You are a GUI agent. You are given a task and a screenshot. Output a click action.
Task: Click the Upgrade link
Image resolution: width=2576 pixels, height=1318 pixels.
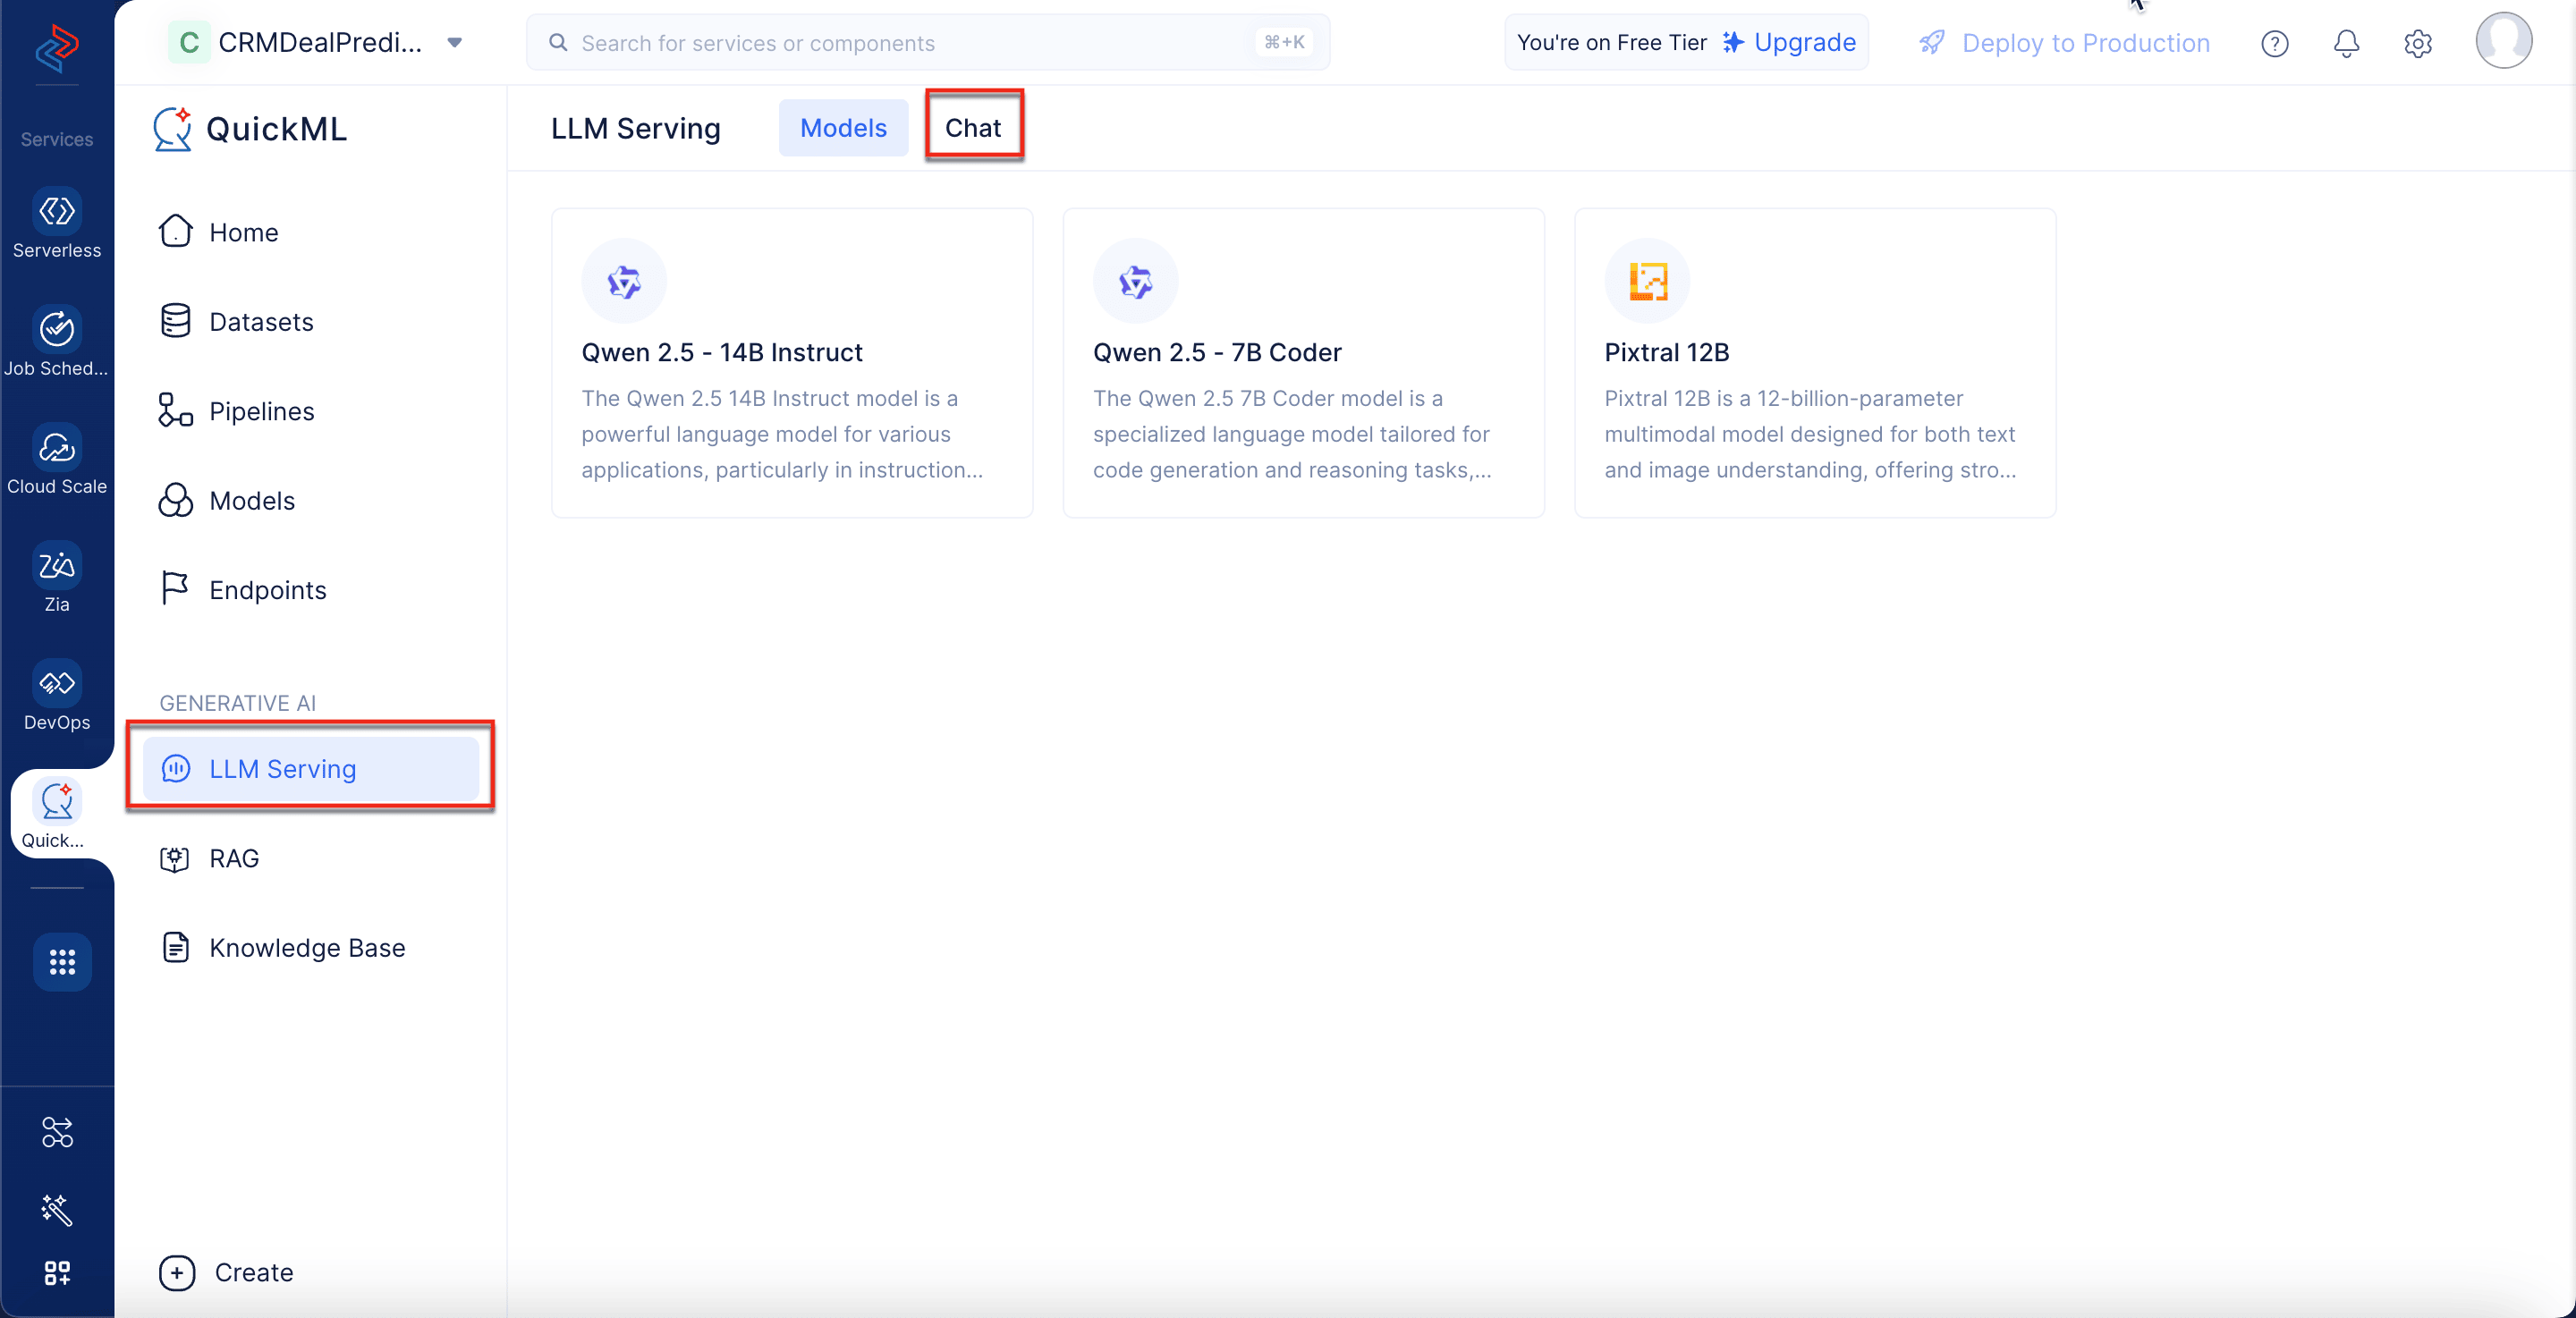point(1789,43)
